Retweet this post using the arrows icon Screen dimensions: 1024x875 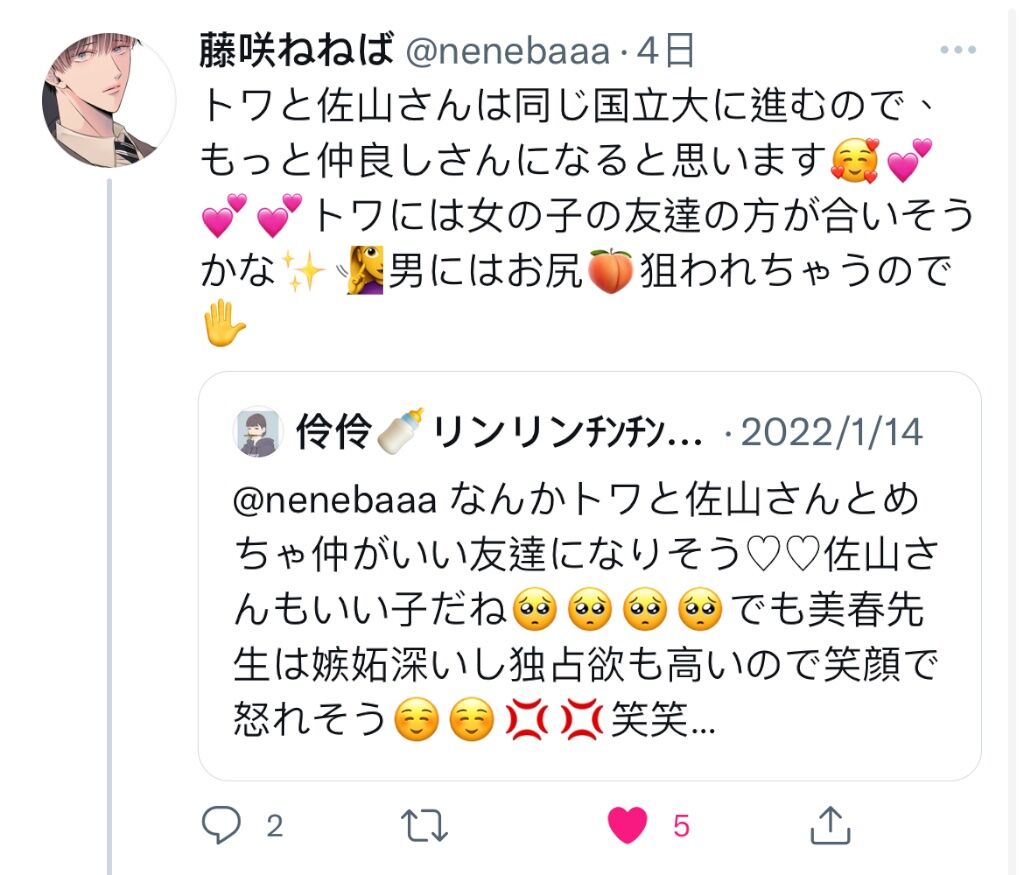click(424, 826)
